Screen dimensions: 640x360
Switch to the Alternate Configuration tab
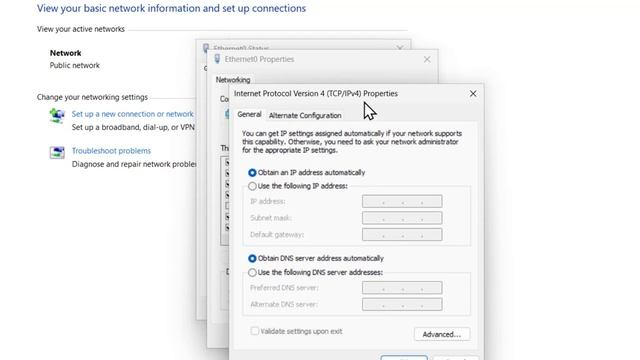[x=305, y=116]
